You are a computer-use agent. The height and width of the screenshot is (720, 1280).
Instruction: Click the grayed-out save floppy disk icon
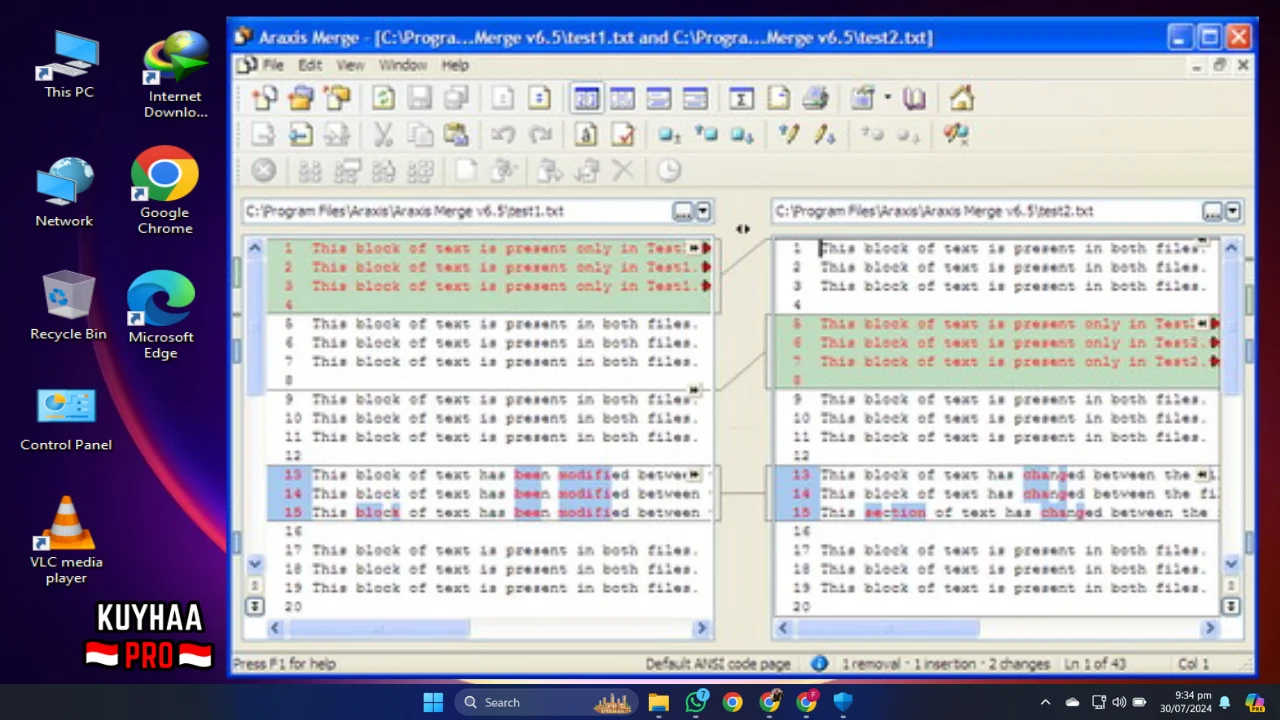420,98
